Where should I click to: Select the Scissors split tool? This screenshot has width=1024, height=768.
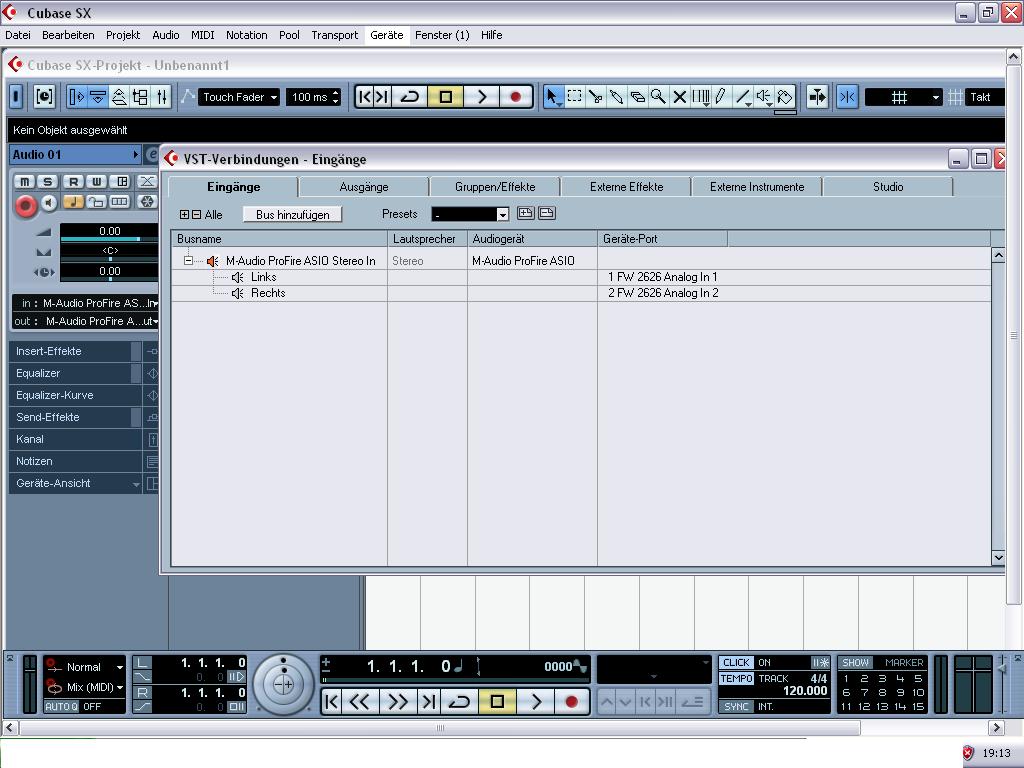(x=596, y=97)
